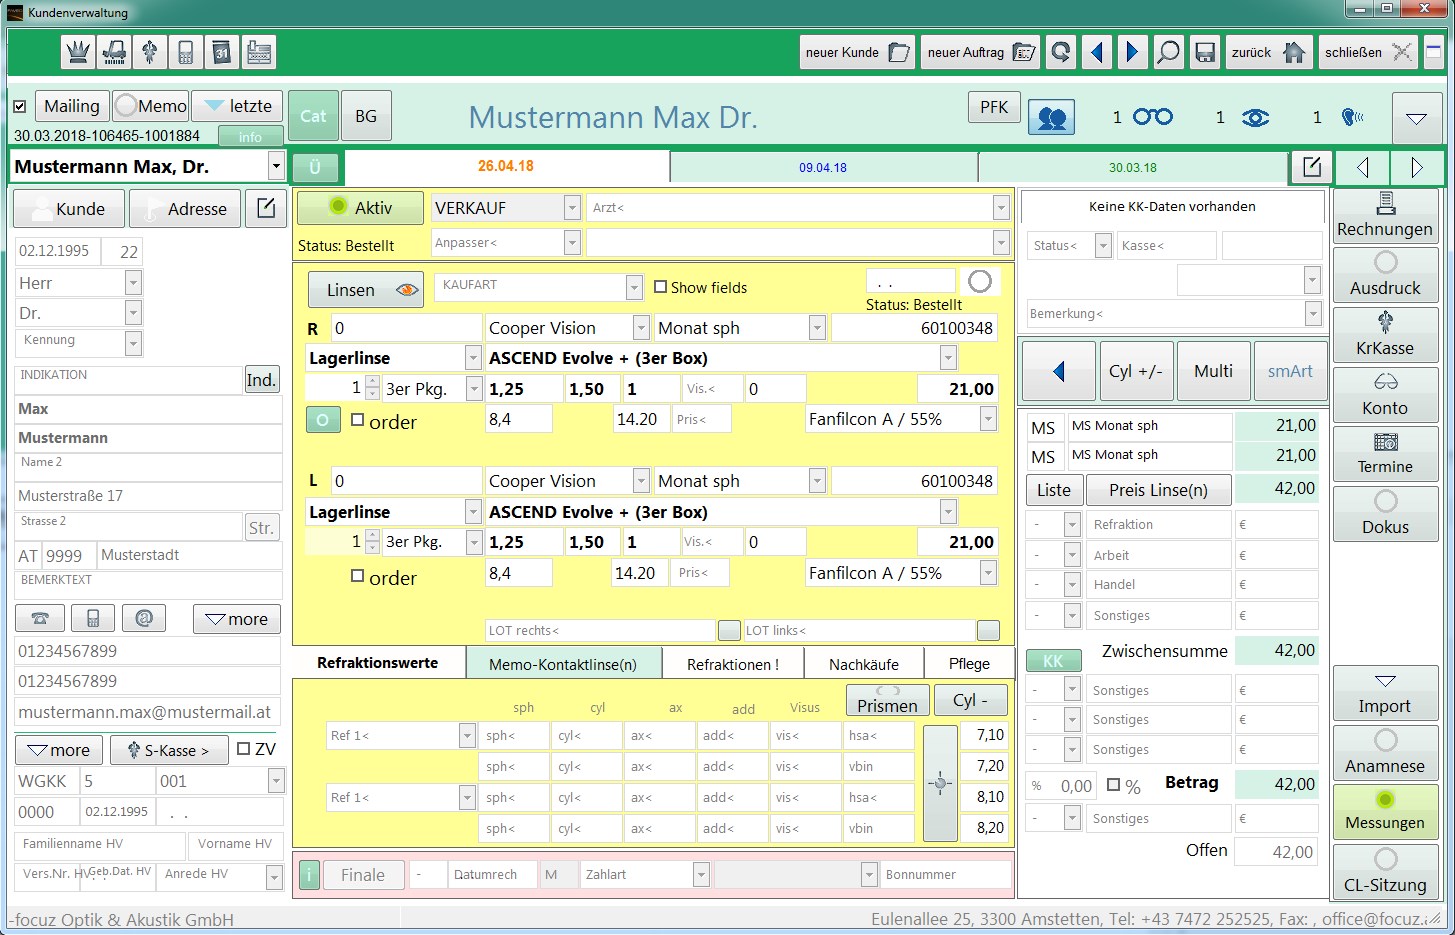The width and height of the screenshot is (1455, 935).
Task: Select the 09.04.18 order date tab
Action: pos(822,168)
